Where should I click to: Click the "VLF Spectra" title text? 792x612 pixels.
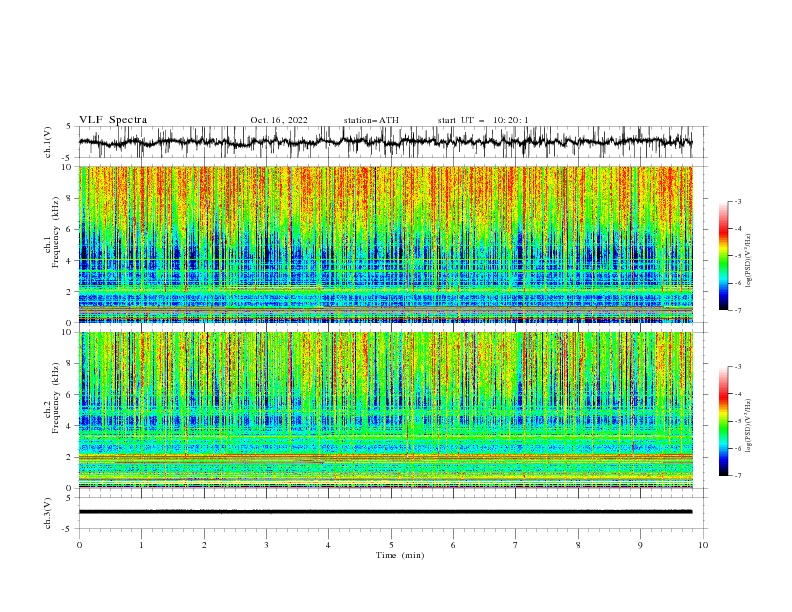113,120
